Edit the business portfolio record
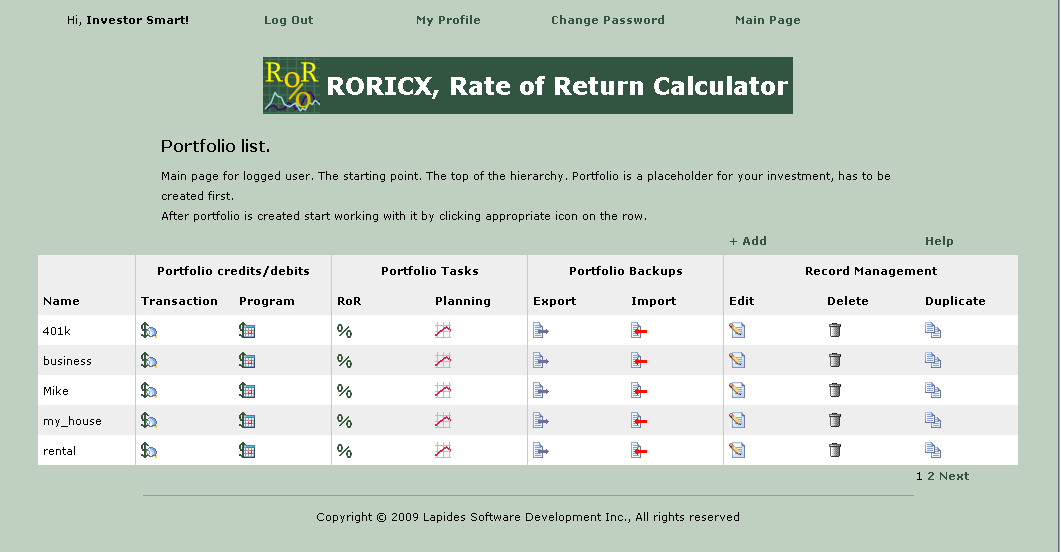Screen dimensions: 1061x552 pyautogui.click(x=737, y=361)
